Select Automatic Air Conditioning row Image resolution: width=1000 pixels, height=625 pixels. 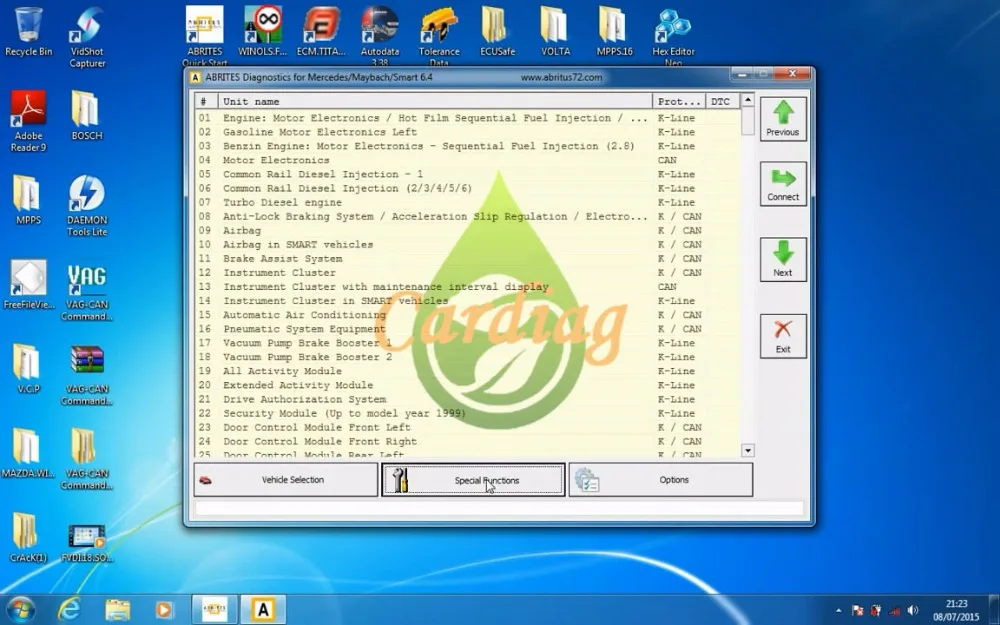coord(468,314)
